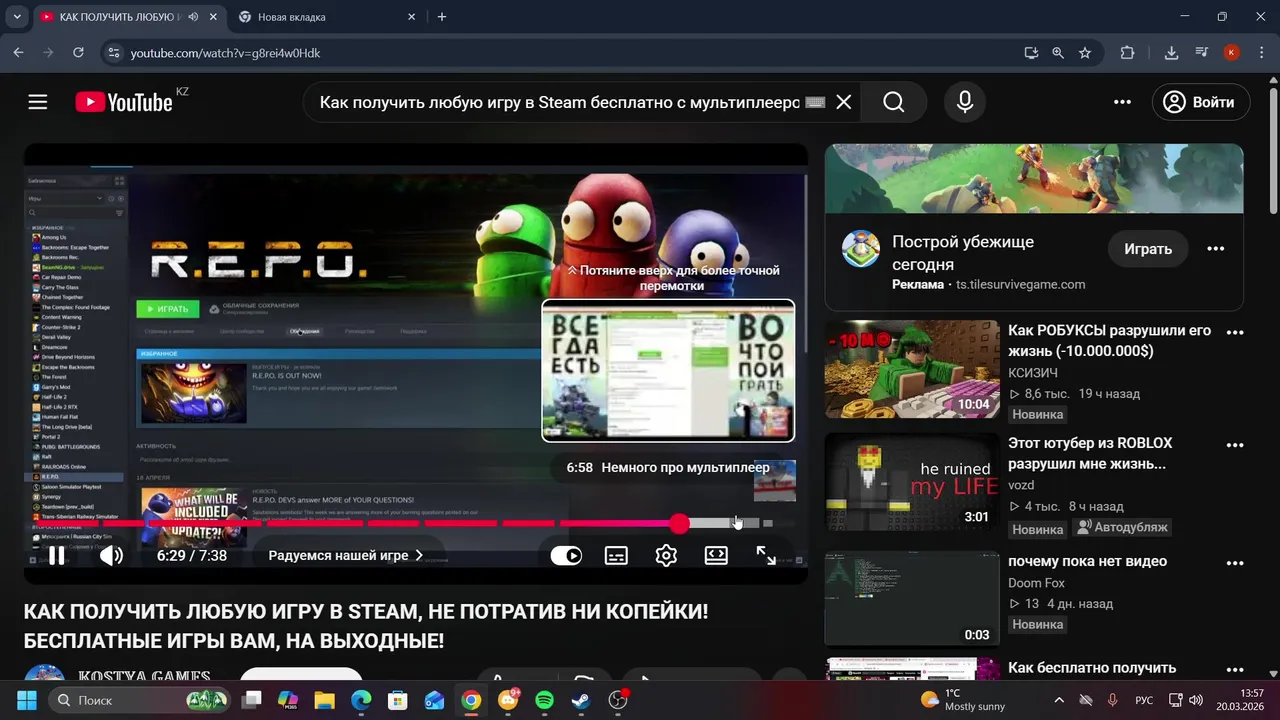The height and width of the screenshot is (720, 1280).
Task: Open more options for 'Этот ютубер из ROBLOX'
Action: tap(1235, 446)
